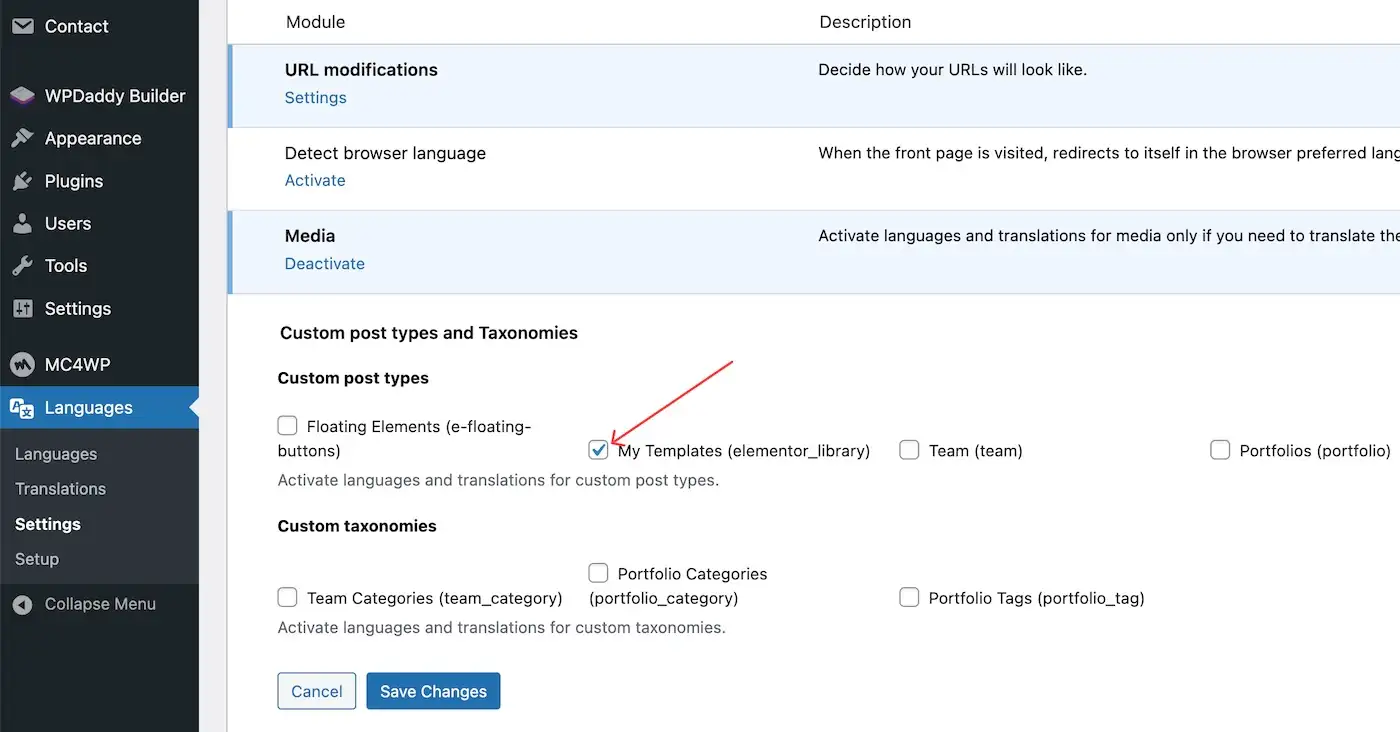
Task: Open Setup submenu item
Action: tap(37, 559)
